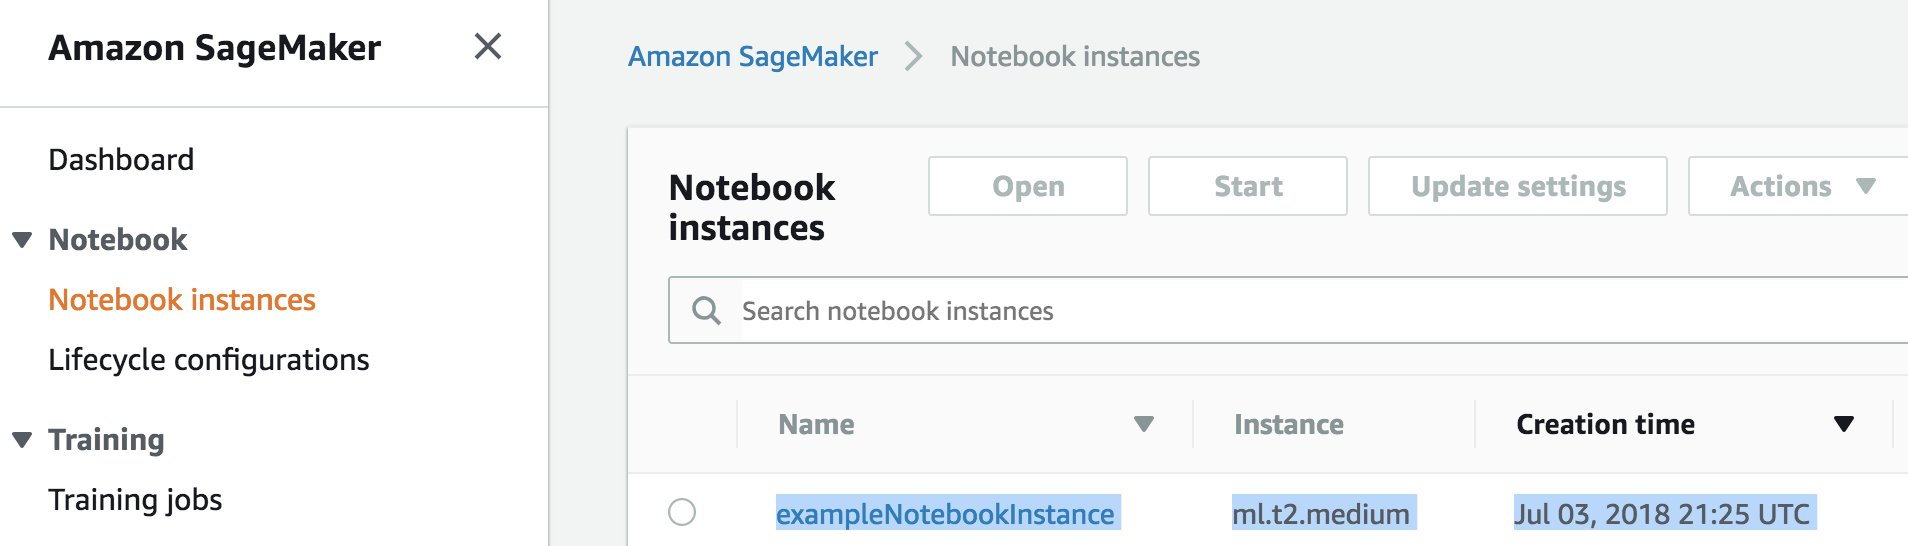Navigate to Training jobs

point(135,500)
